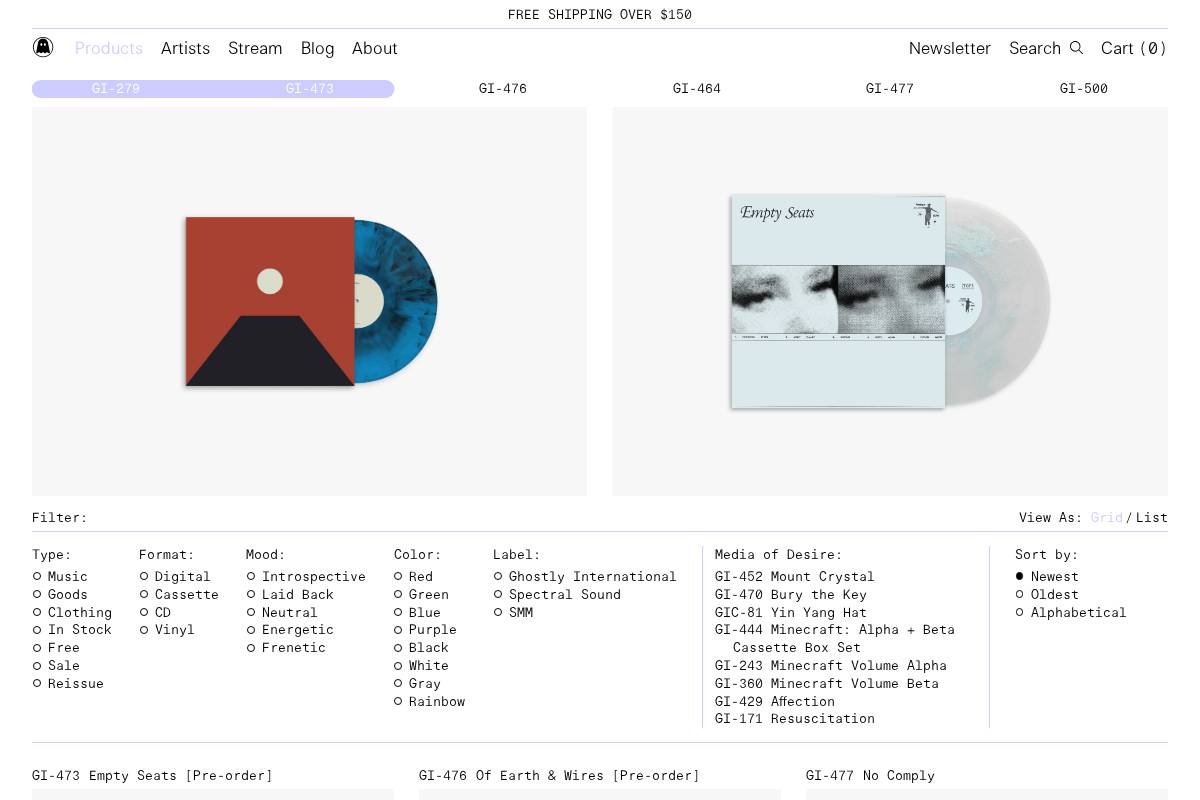The width and height of the screenshot is (1200, 800).
Task: Open the red cover blue vinyl product image
Action: point(310,301)
